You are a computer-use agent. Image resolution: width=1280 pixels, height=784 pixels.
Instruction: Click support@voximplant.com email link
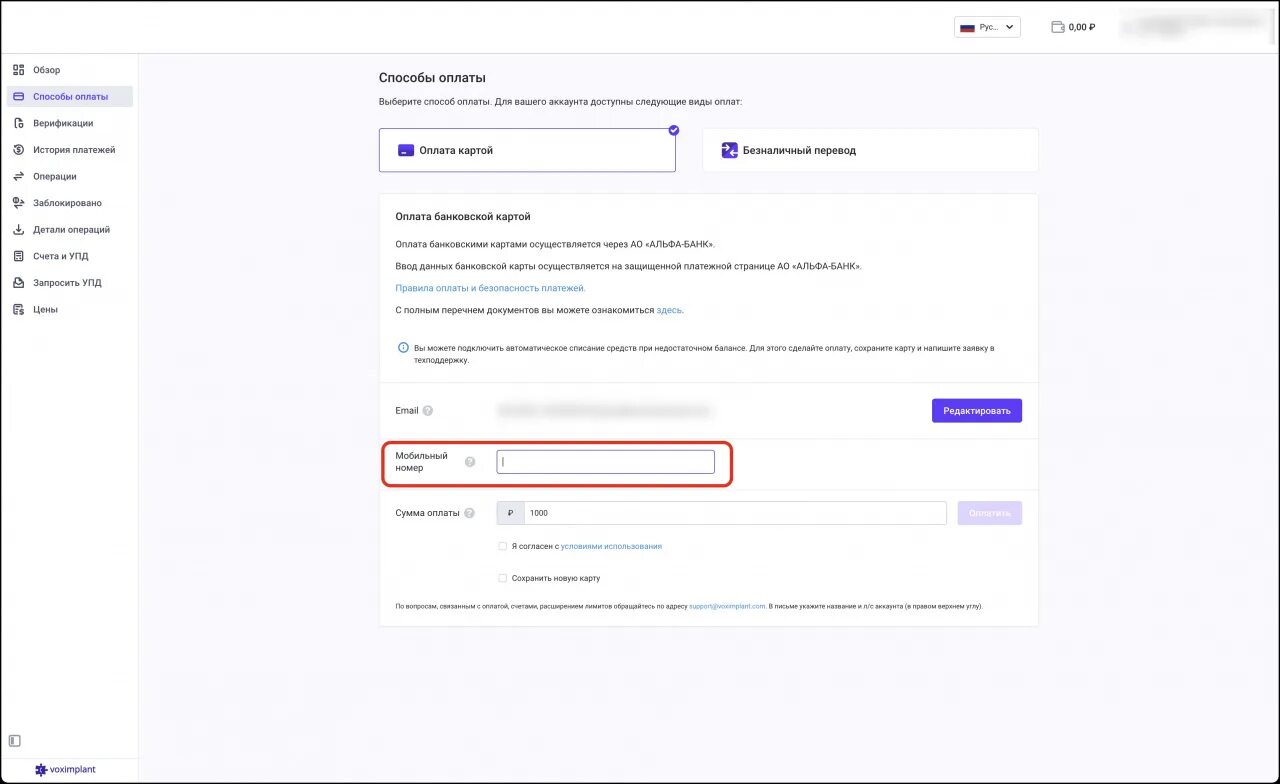727,606
